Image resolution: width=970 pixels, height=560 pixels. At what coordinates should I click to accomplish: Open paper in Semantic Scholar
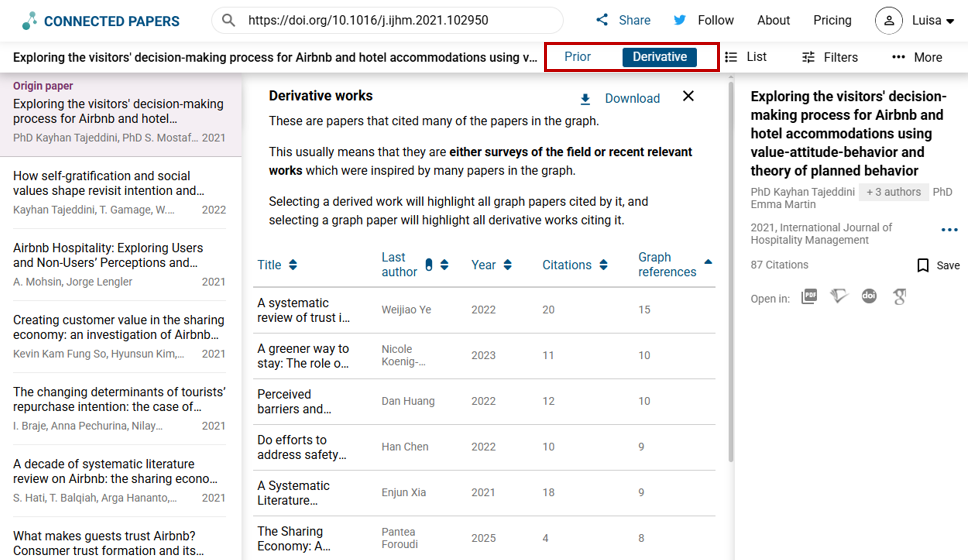point(839,297)
